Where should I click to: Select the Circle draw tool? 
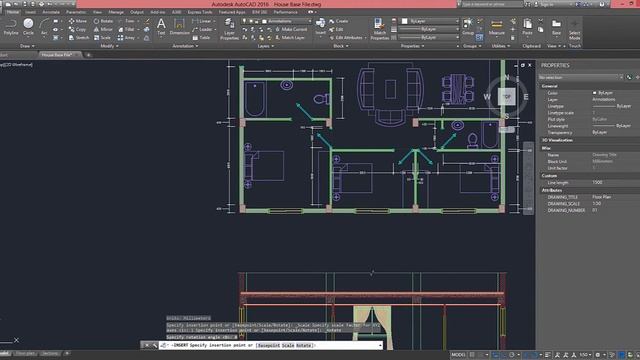[x=28, y=27]
